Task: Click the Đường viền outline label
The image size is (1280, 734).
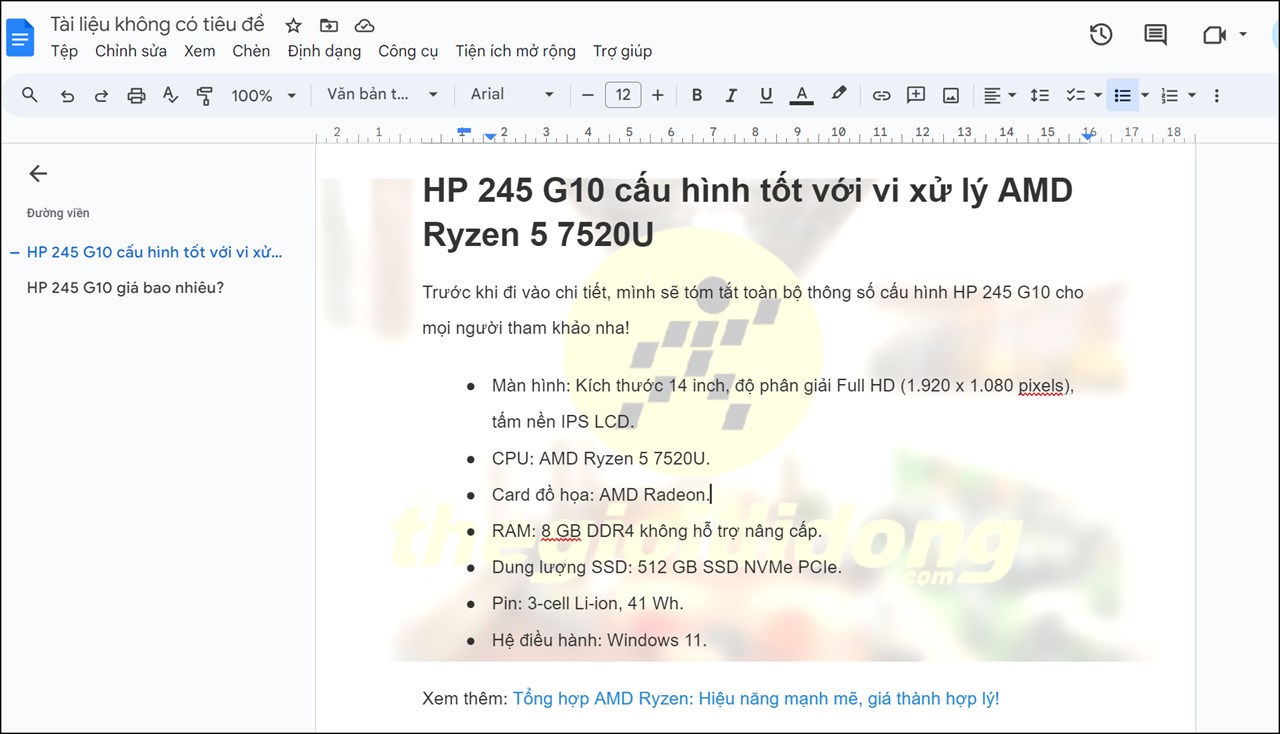Action: point(58,213)
